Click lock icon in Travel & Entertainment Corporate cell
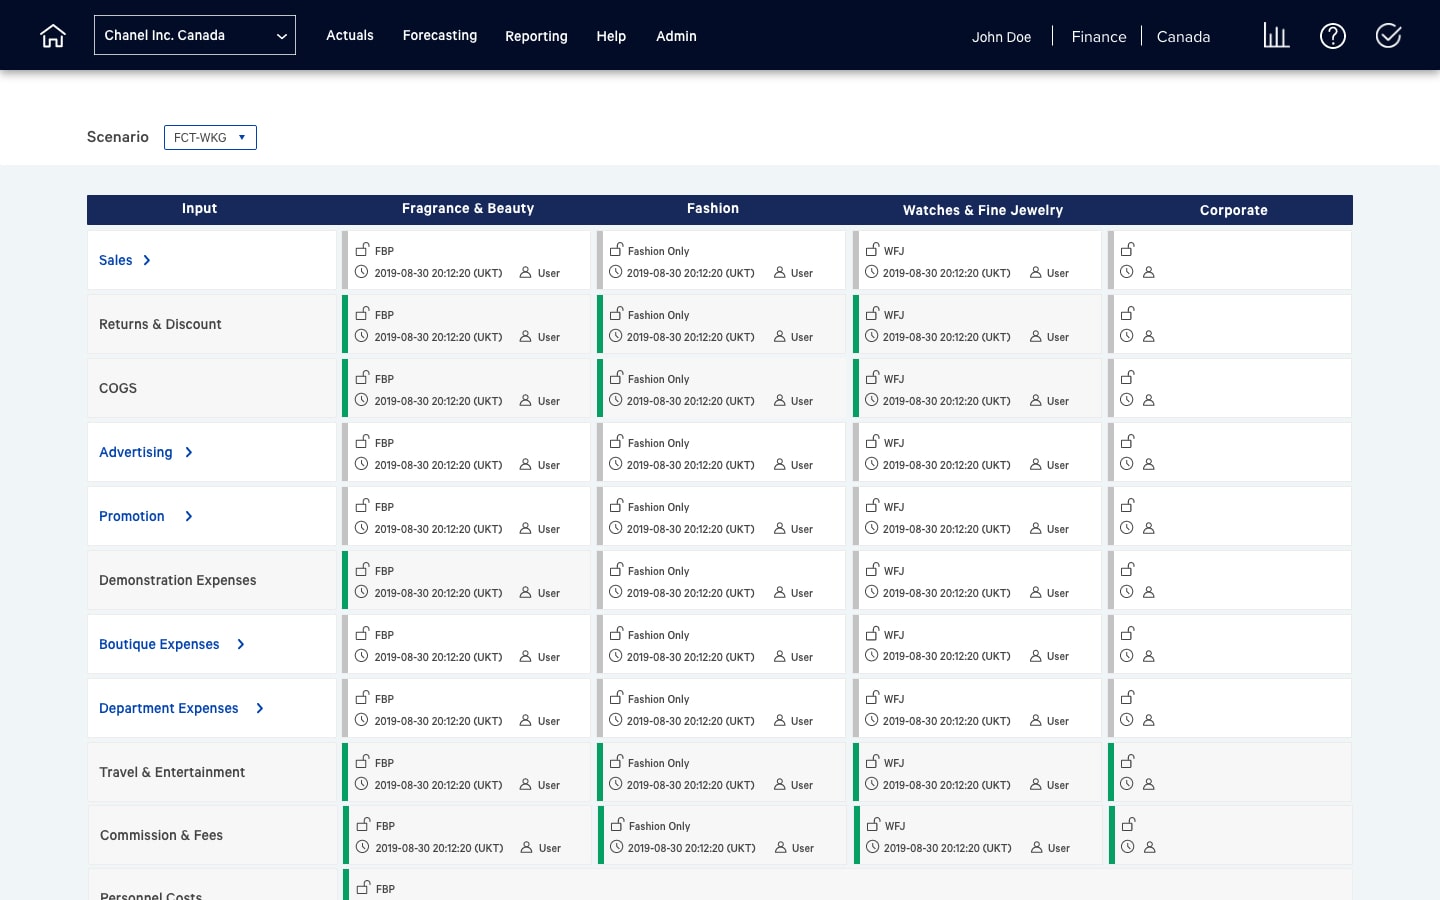The height and width of the screenshot is (900, 1440). (1128, 761)
